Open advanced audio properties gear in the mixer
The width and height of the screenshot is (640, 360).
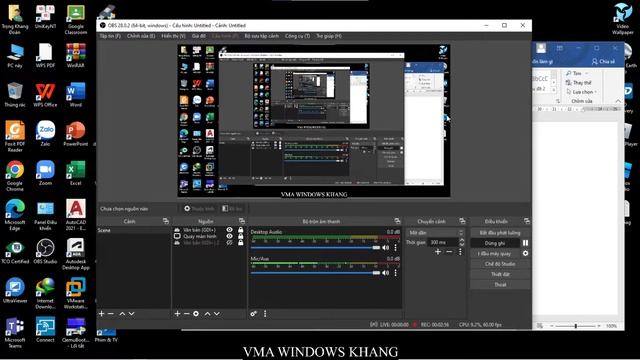(253, 313)
